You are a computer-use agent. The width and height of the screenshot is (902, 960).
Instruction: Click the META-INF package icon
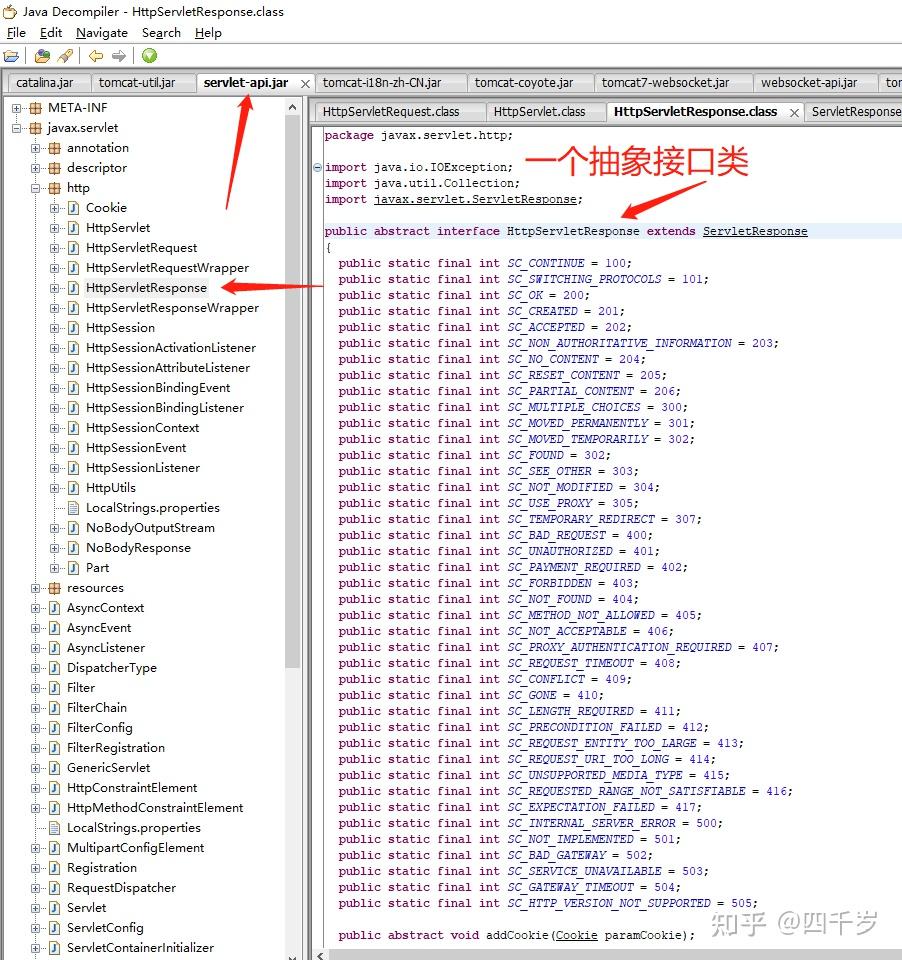(x=36, y=108)
